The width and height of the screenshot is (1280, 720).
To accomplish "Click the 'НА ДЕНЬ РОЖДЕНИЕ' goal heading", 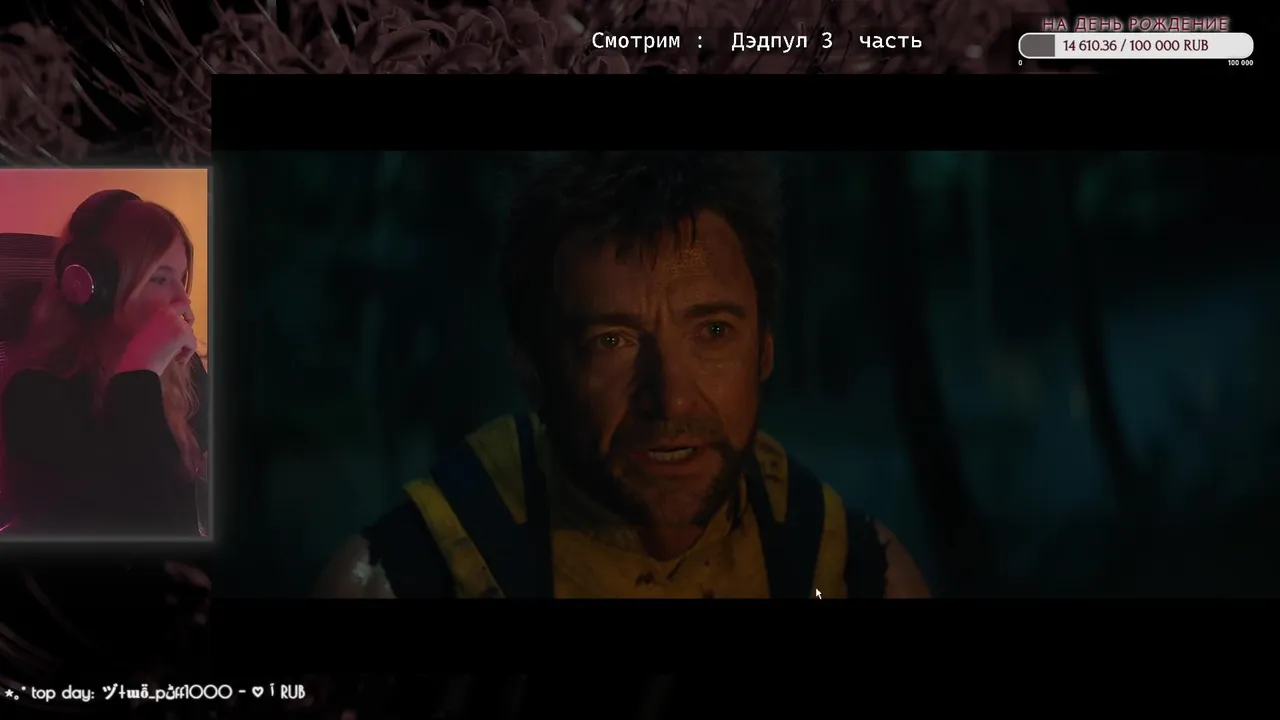I will [1136, 24].
